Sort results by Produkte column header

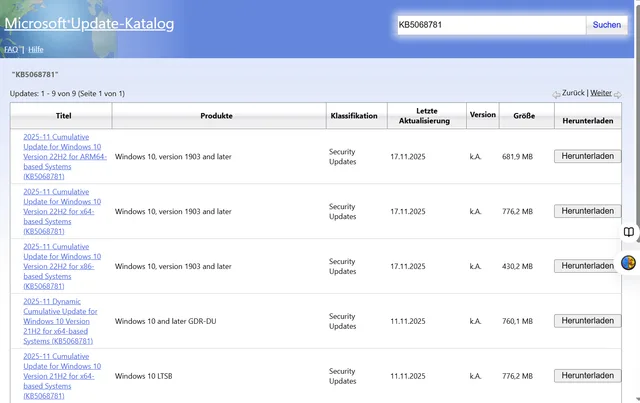[x=216, y=116]
